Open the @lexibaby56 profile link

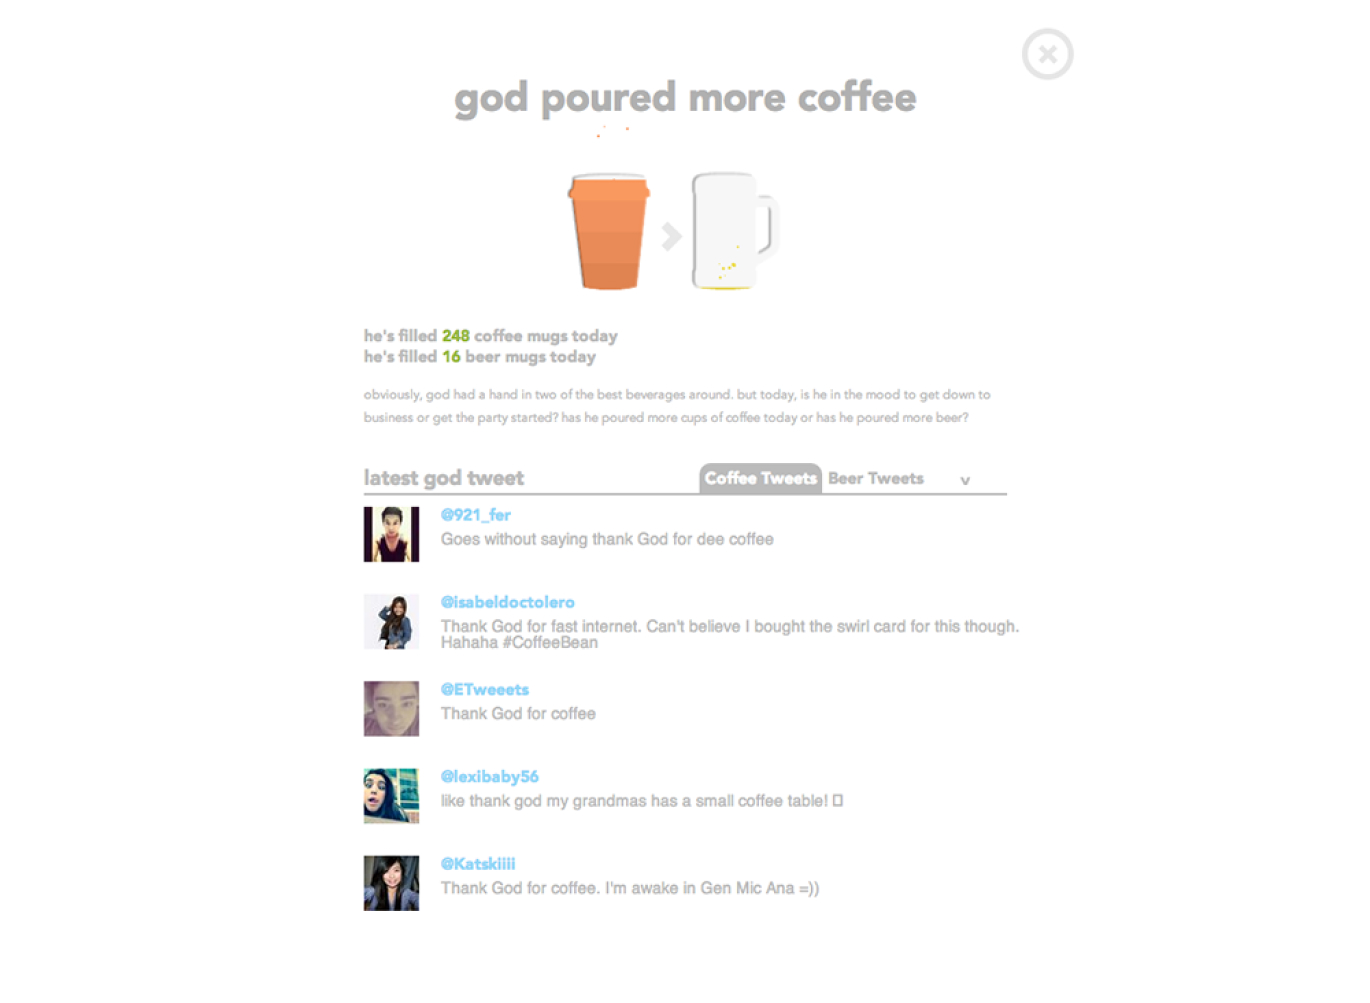click(490, 776)
